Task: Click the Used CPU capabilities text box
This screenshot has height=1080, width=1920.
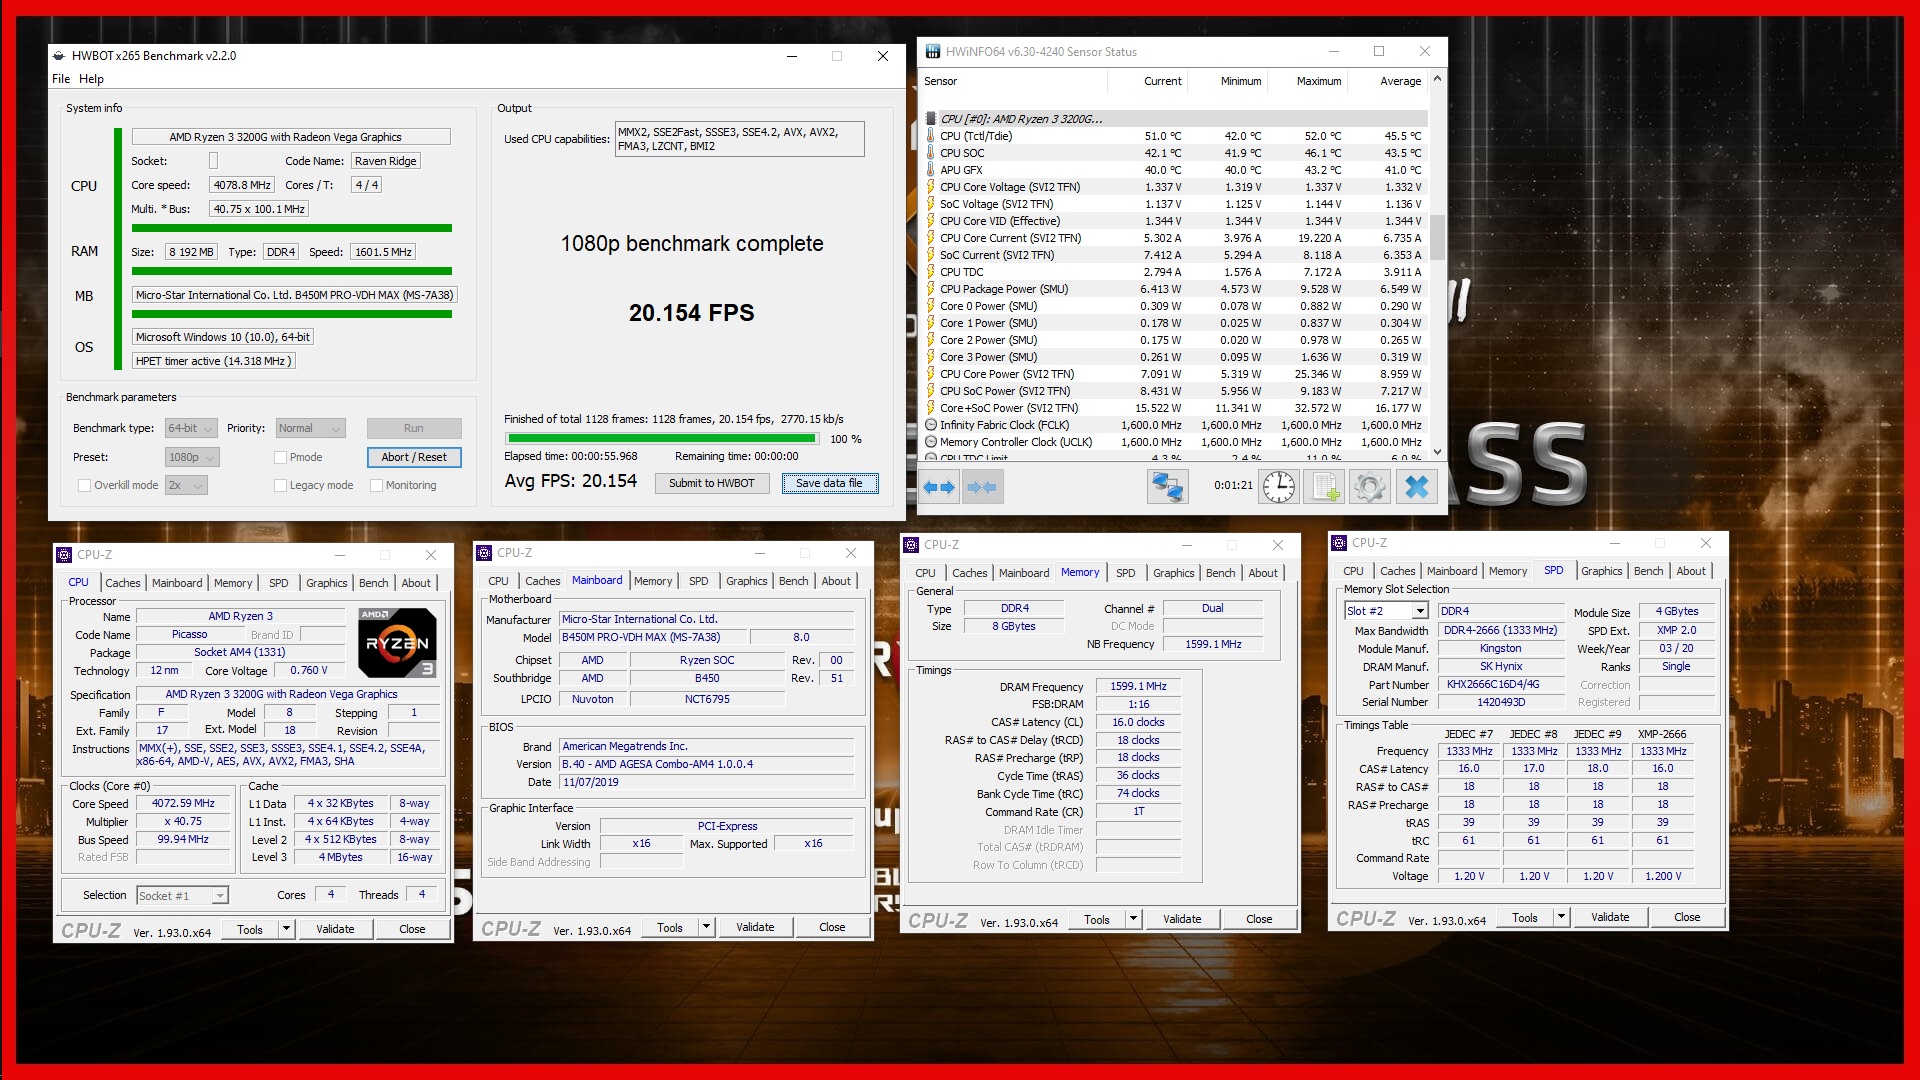Action: click(739, 139)
